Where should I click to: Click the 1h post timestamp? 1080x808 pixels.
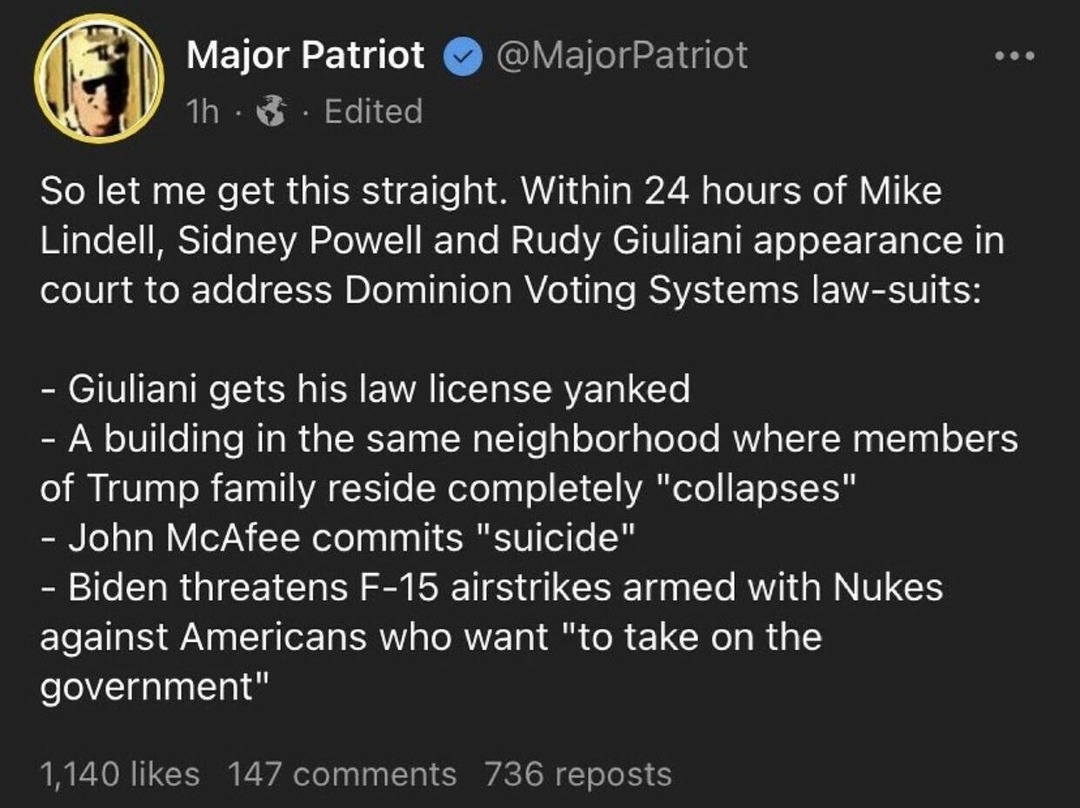[x=203, y=111]
